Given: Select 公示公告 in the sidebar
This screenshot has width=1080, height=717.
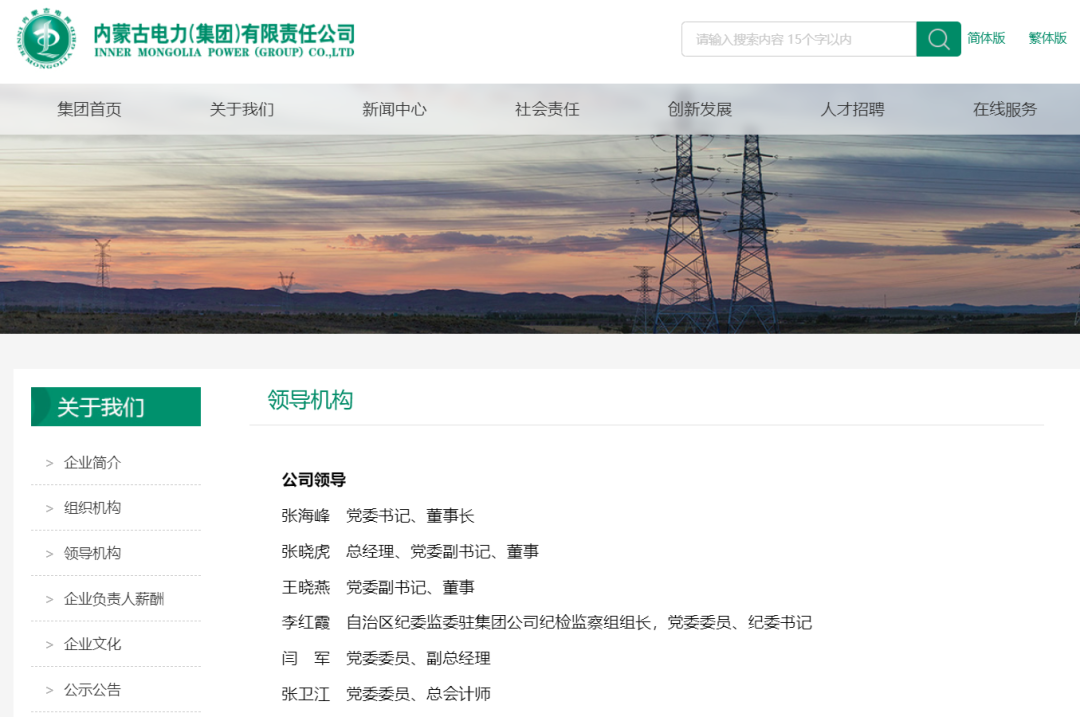Looking at the screenshot, I should click(92, 690).
